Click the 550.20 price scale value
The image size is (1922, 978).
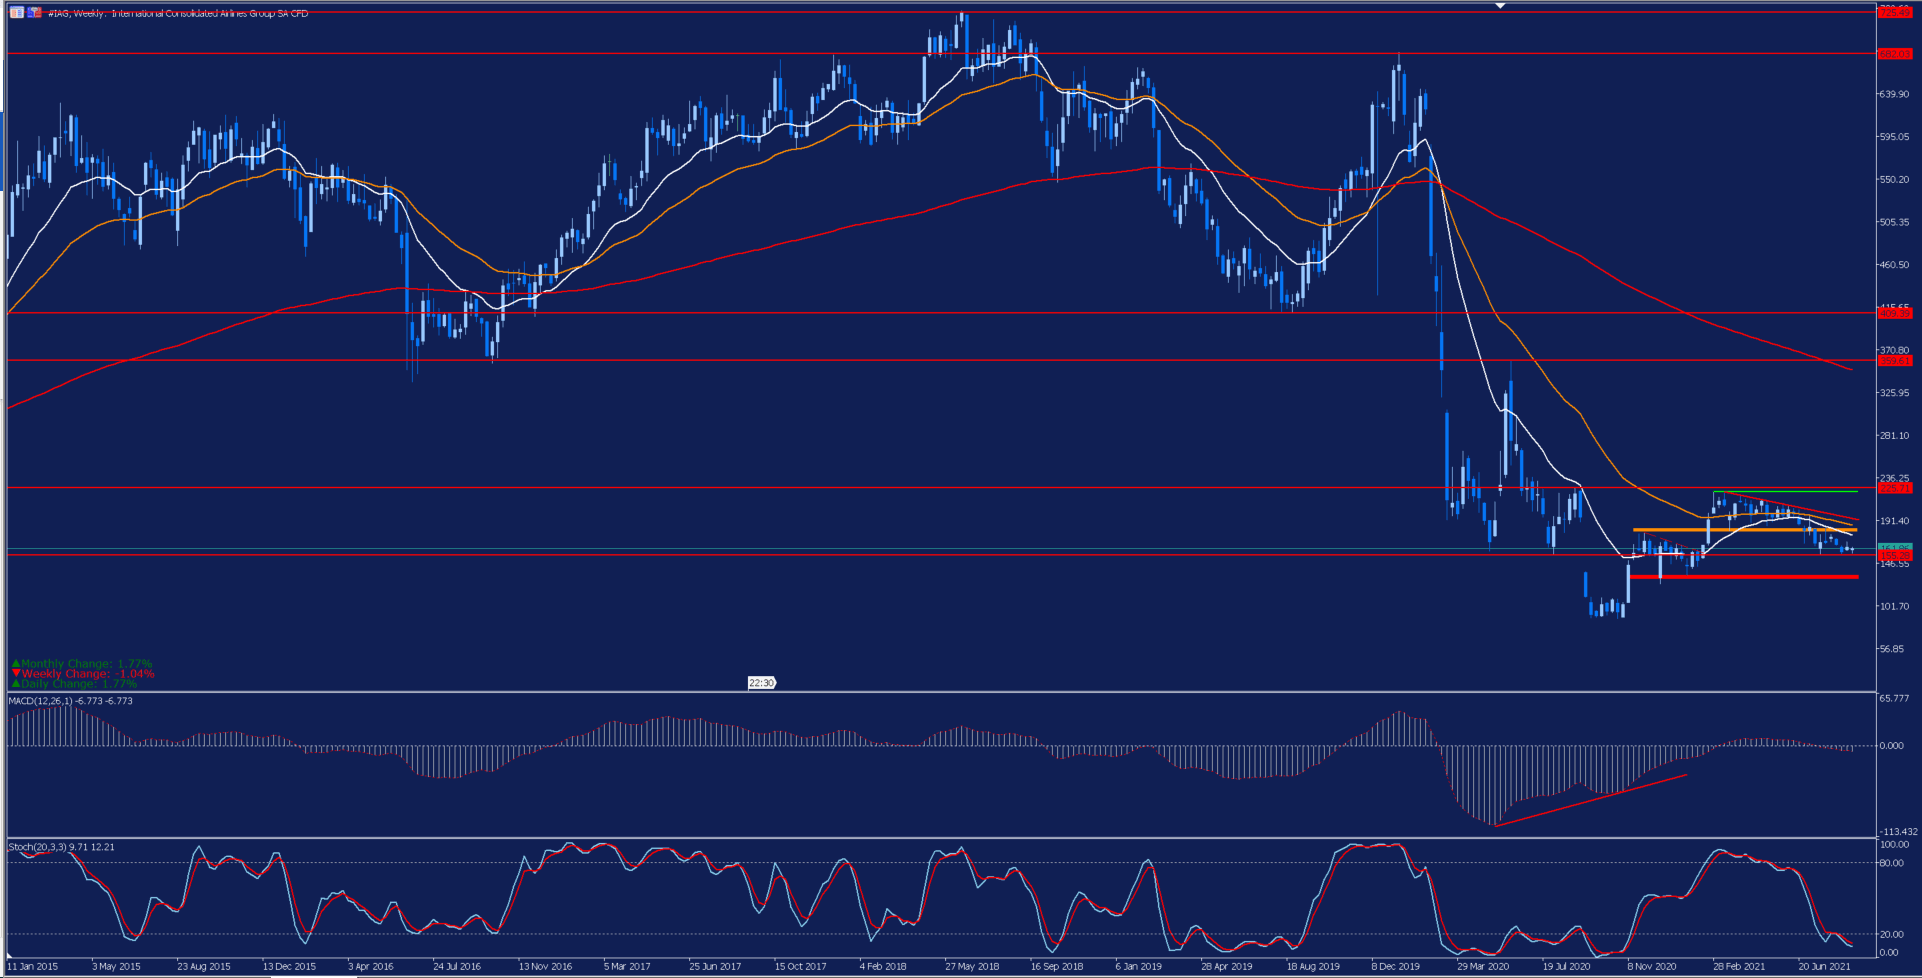point(1894,180)
